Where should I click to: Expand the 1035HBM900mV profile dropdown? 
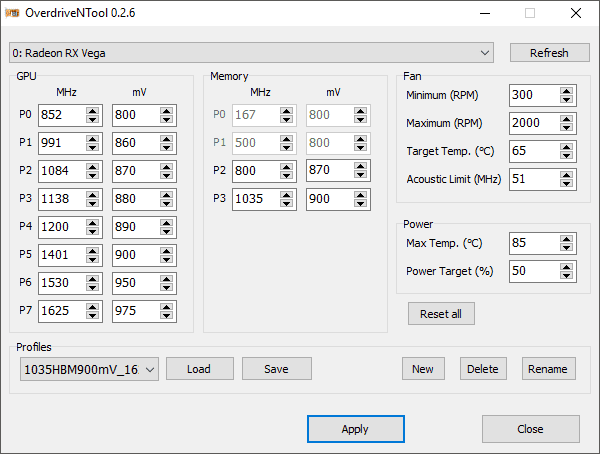pyautogui.click(x=90, y=369)
